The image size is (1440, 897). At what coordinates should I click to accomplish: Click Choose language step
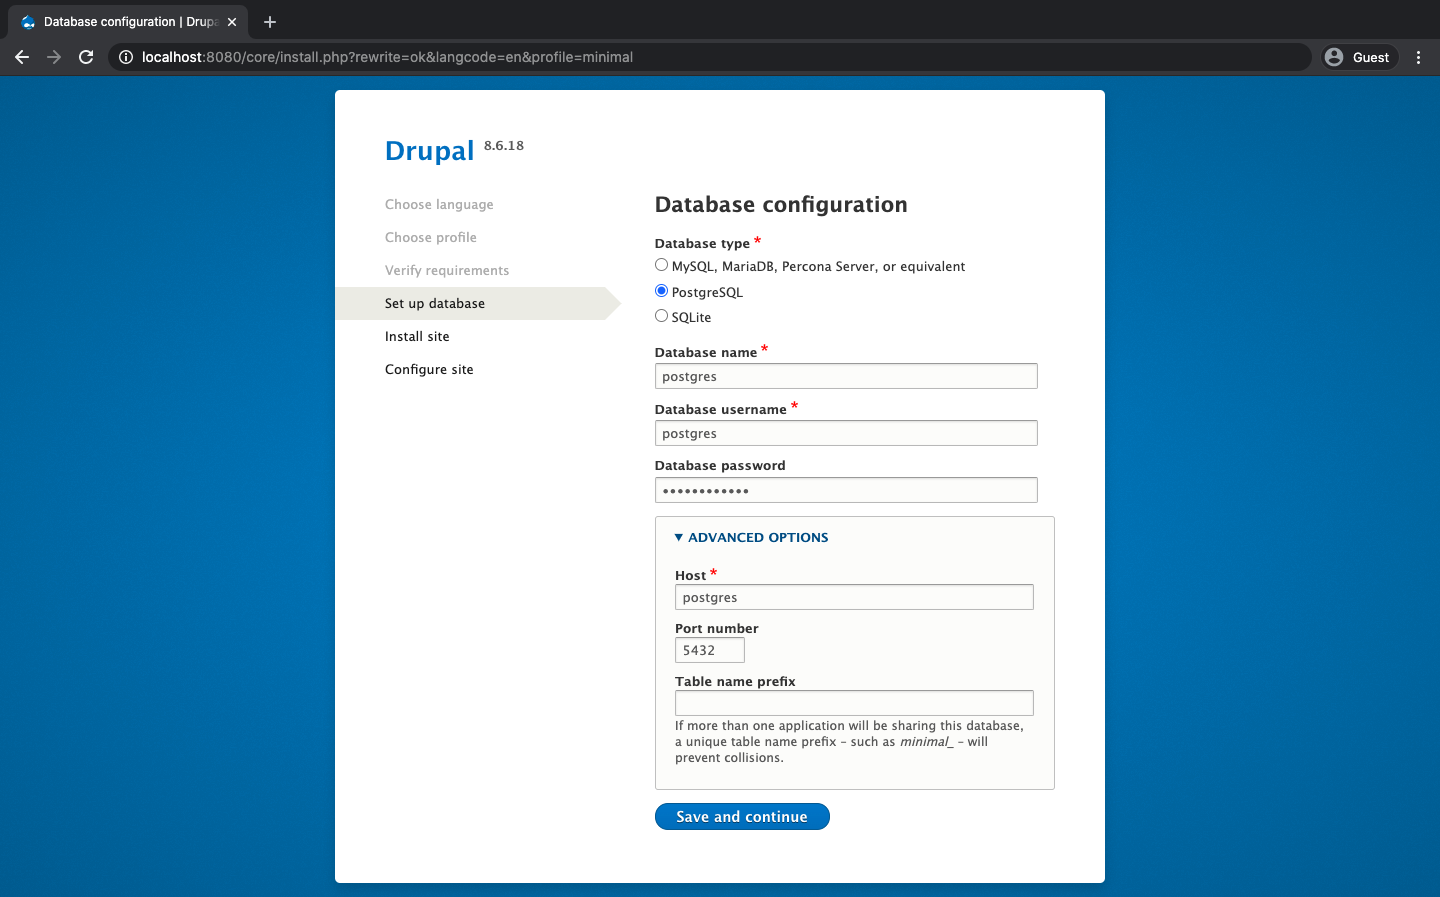439,204
